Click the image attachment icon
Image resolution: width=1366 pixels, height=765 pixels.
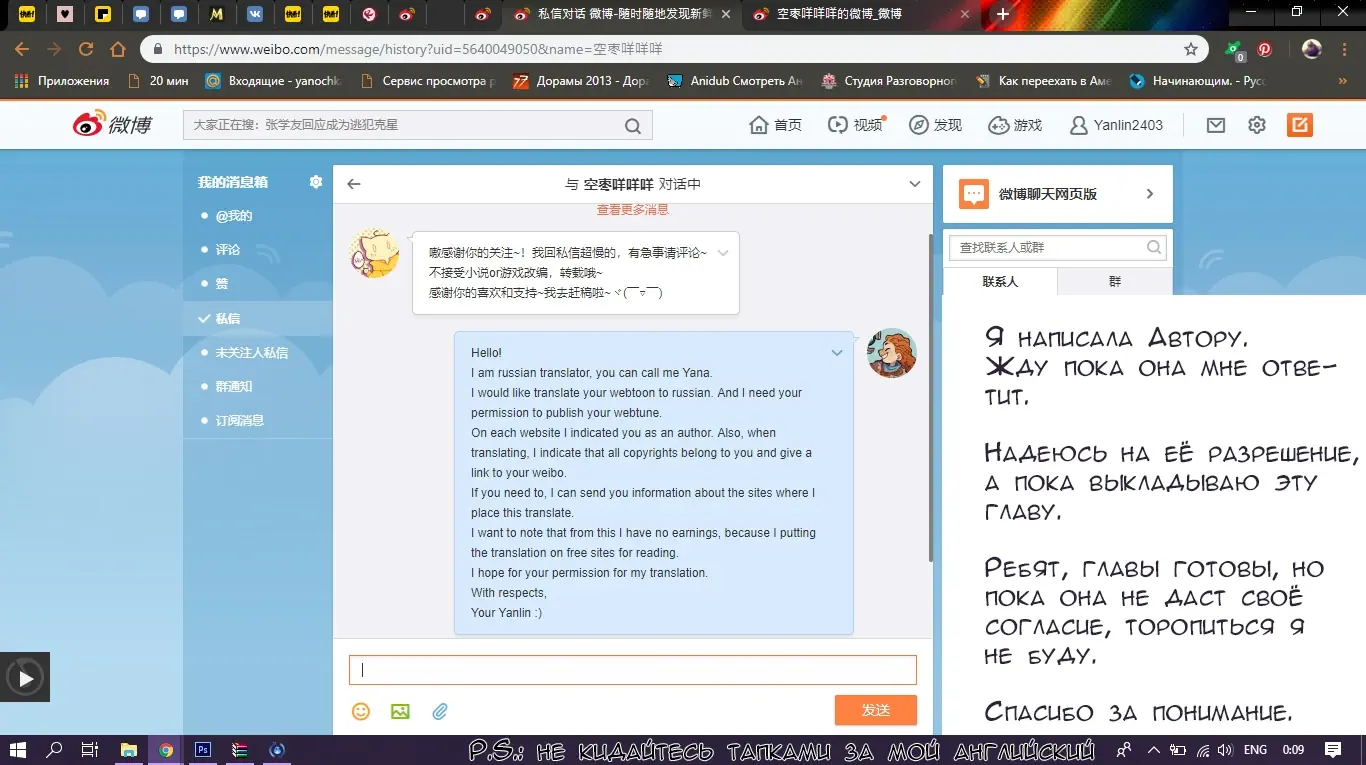coord(400,711)
